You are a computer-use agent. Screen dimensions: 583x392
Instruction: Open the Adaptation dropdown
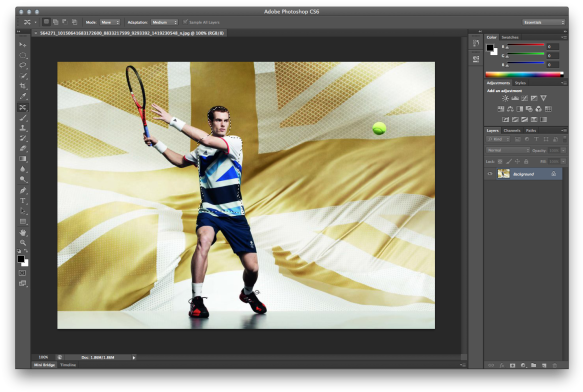coord(164,22)
